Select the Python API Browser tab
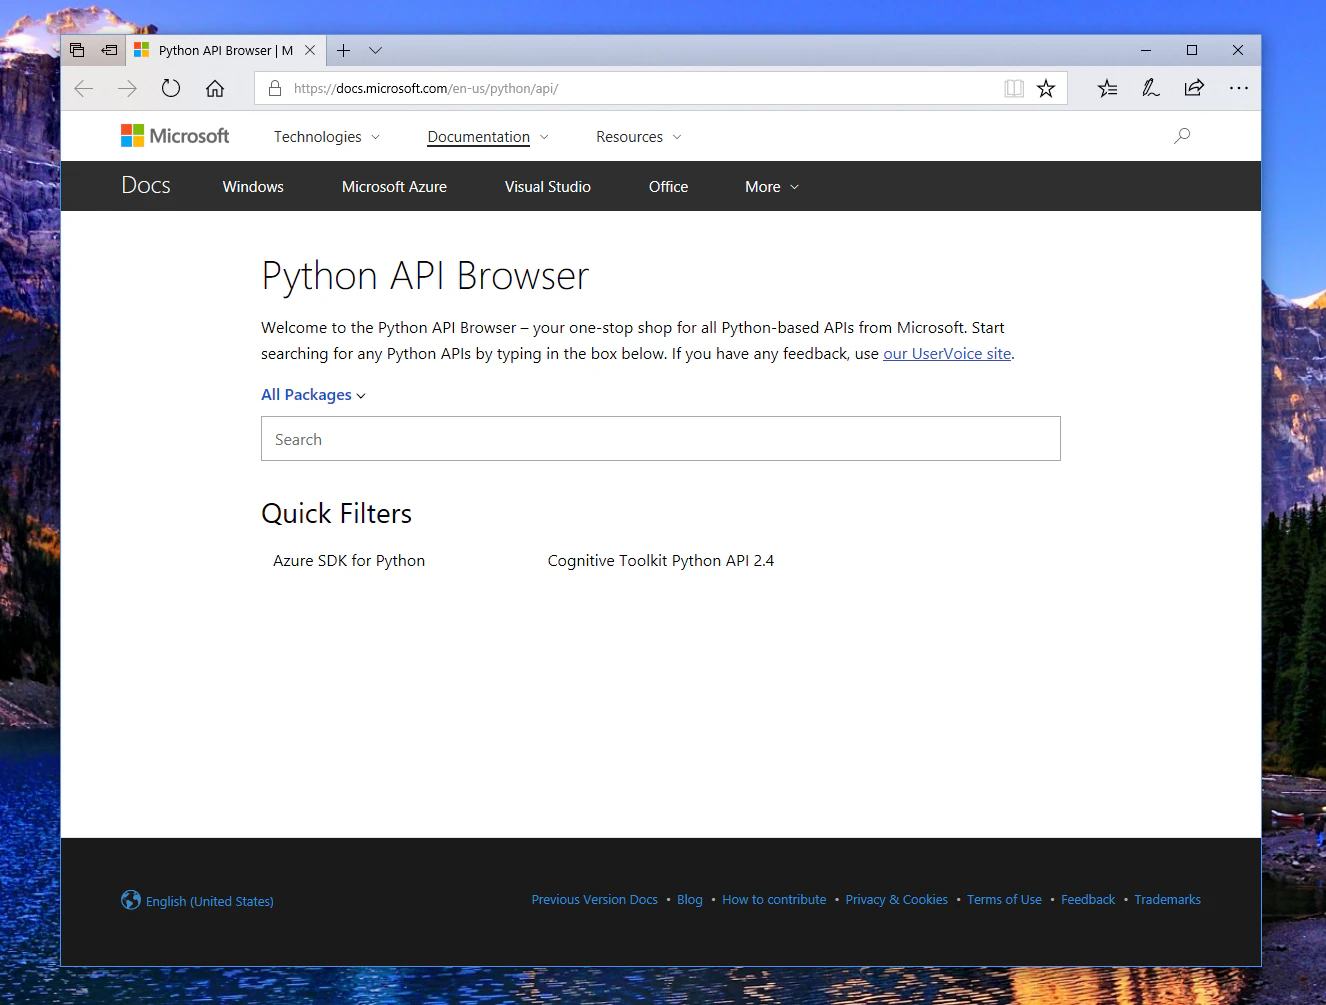This screenshot has height=1005, width=1326. (x=225, y=50)
